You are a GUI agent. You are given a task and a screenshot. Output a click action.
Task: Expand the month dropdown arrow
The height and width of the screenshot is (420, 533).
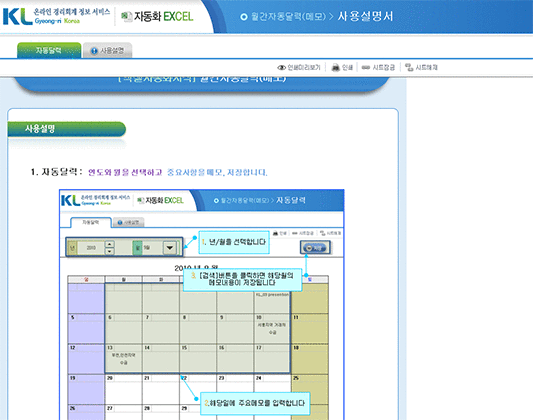(170, 248)
